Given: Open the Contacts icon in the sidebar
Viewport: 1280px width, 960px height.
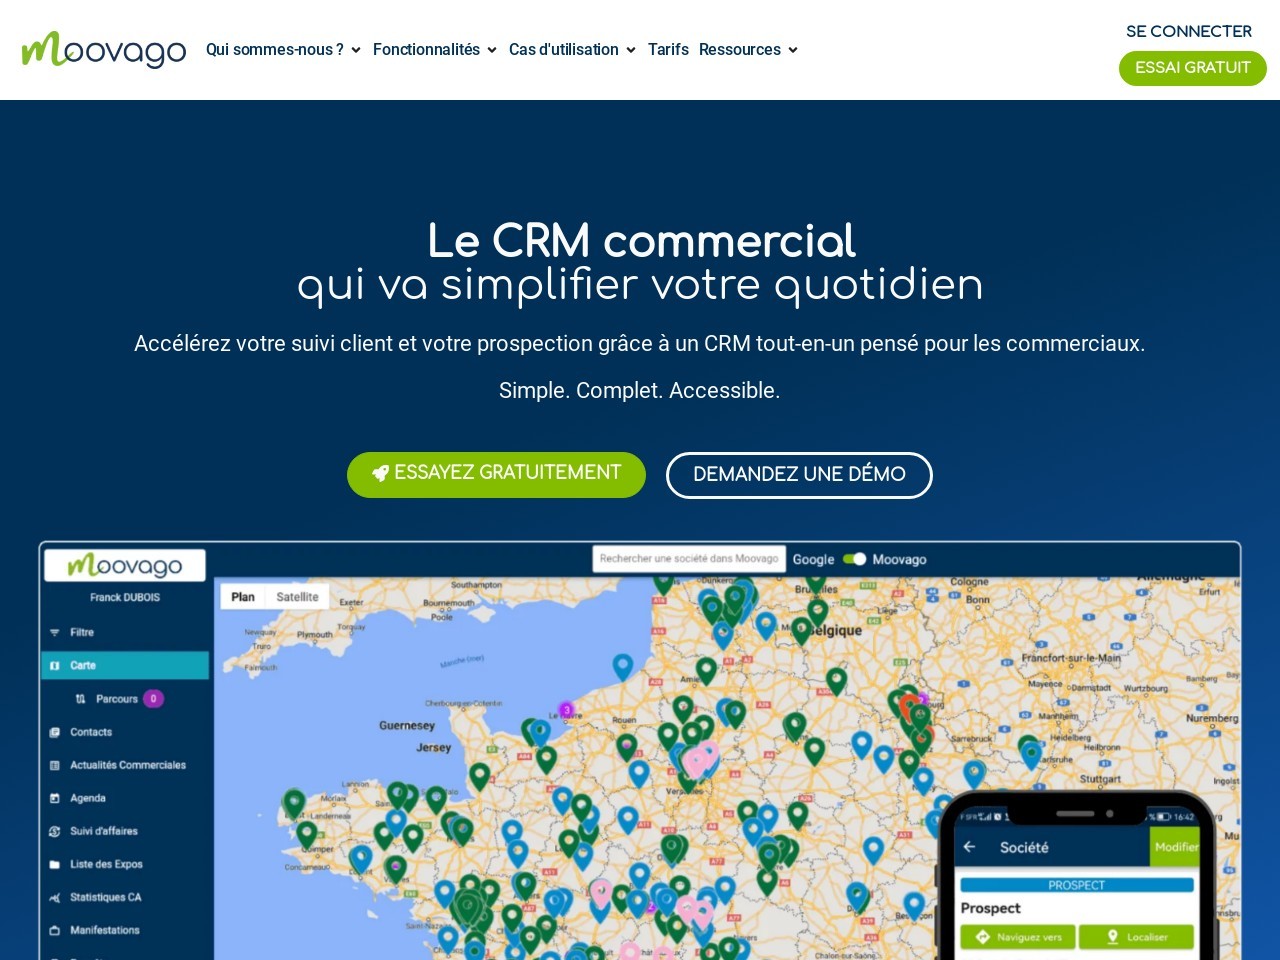Looking at the screenshot, I should [x=55, y=732].
